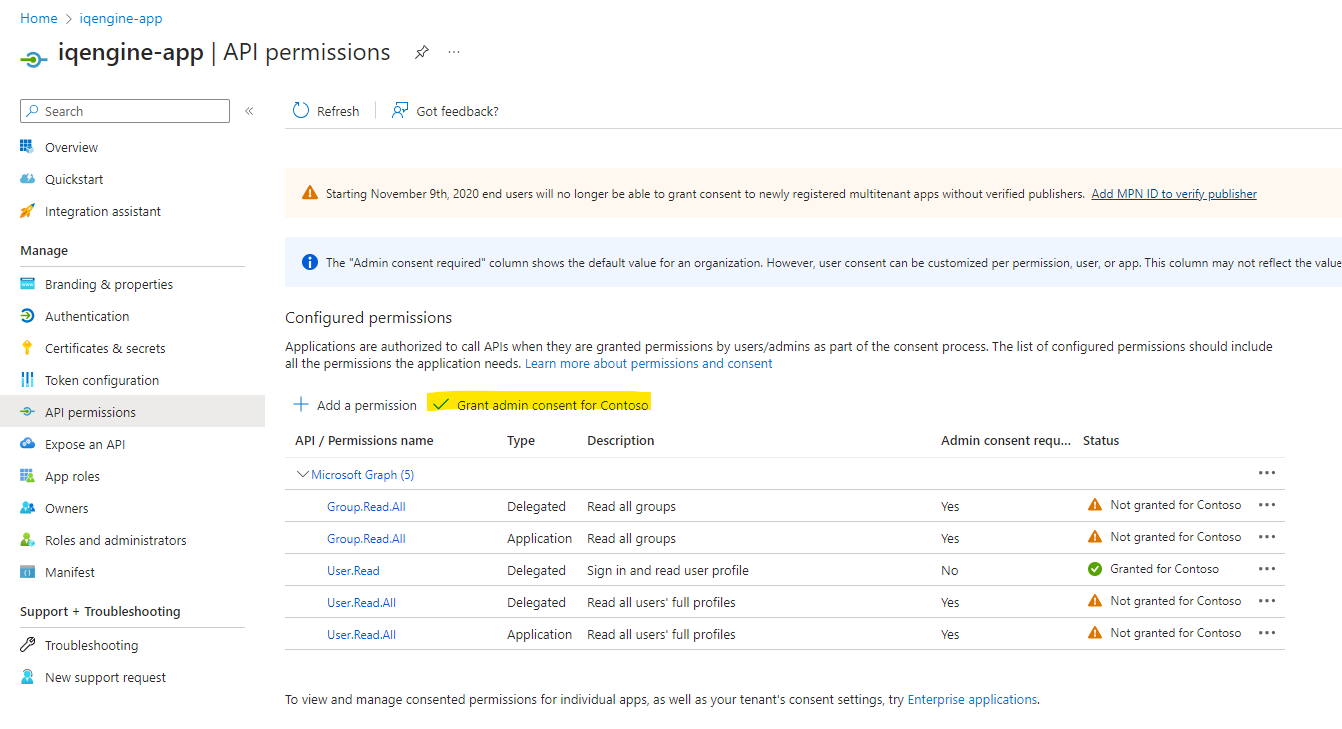
Task: Click Grant admin consent for Contoso
Action: click(x=541, y=405)
